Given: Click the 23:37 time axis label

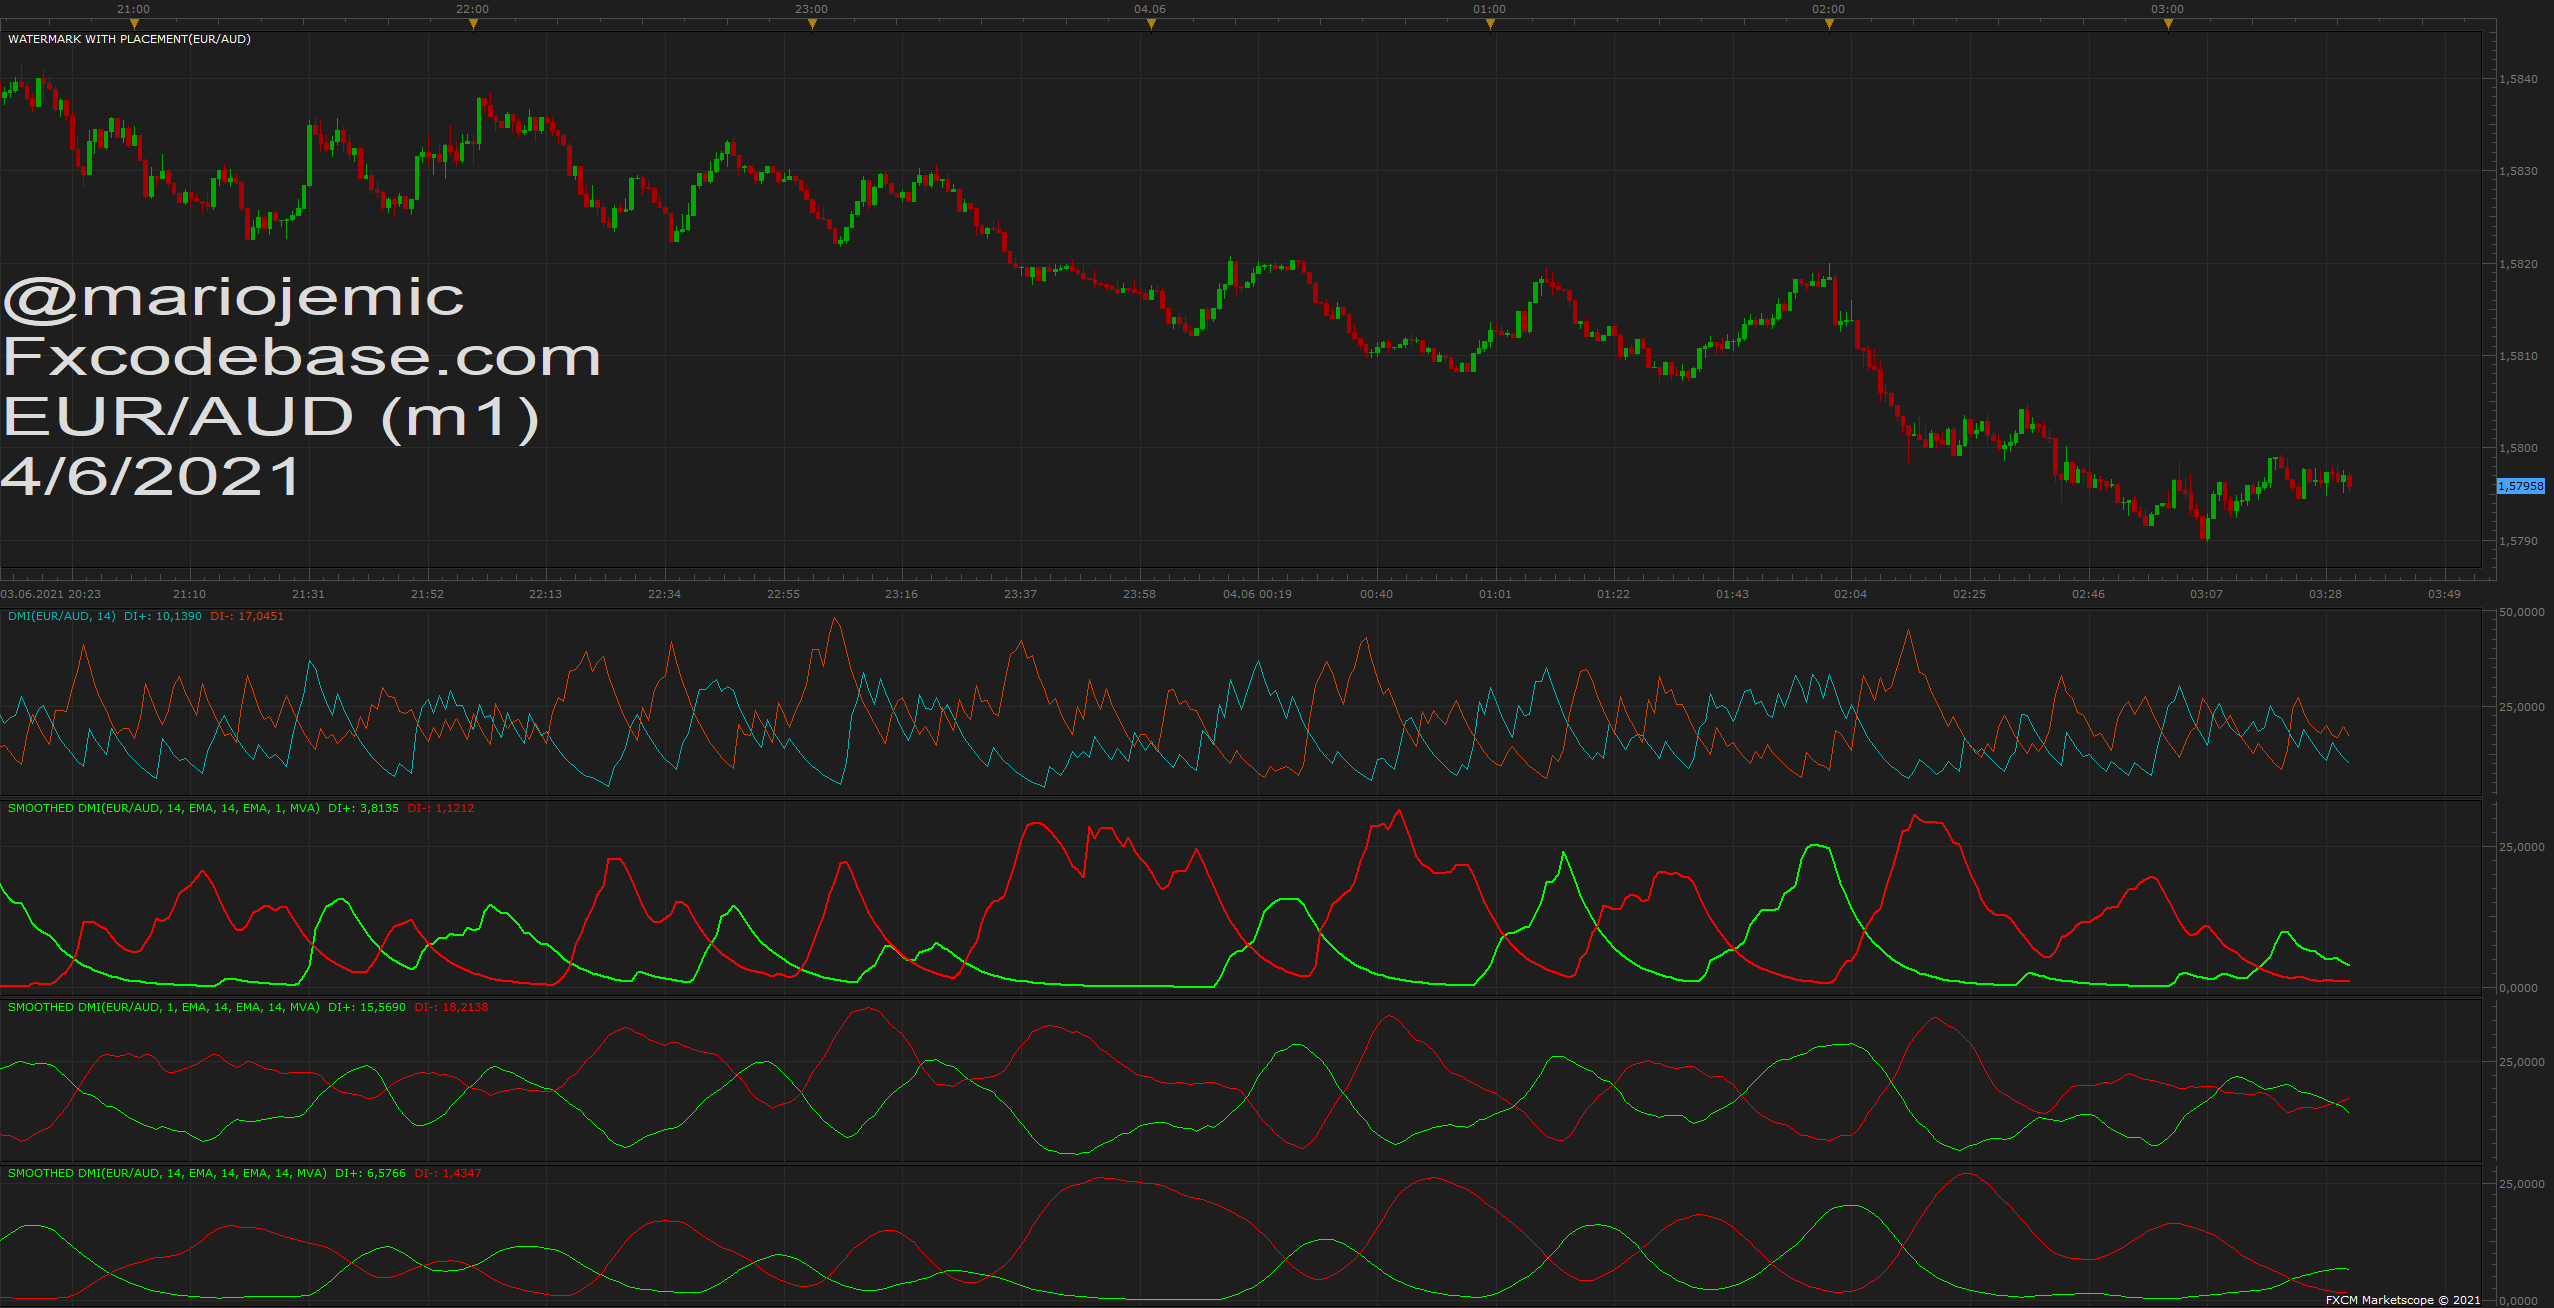Looking at the screenshot, I should 1020,594.
